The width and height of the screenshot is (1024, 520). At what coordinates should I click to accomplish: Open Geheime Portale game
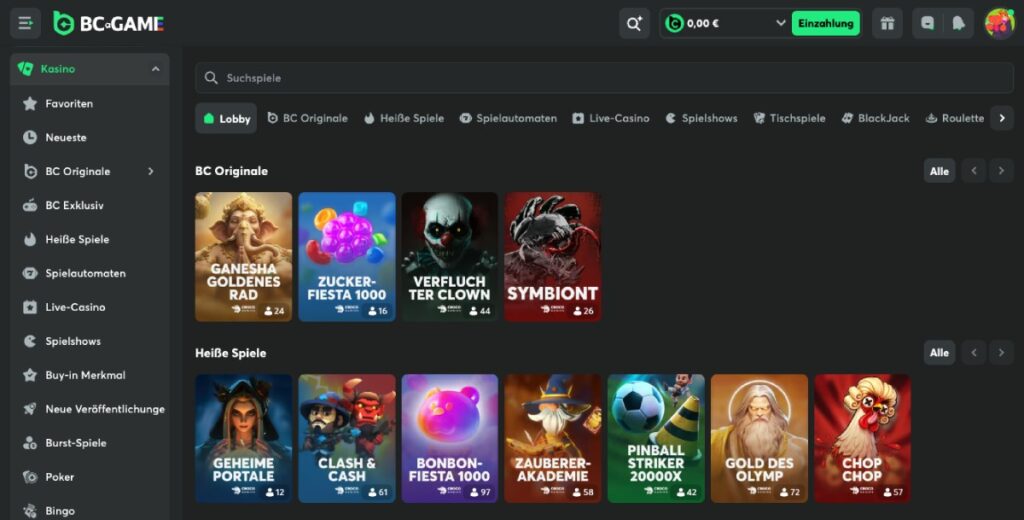[x=244, y=438]
